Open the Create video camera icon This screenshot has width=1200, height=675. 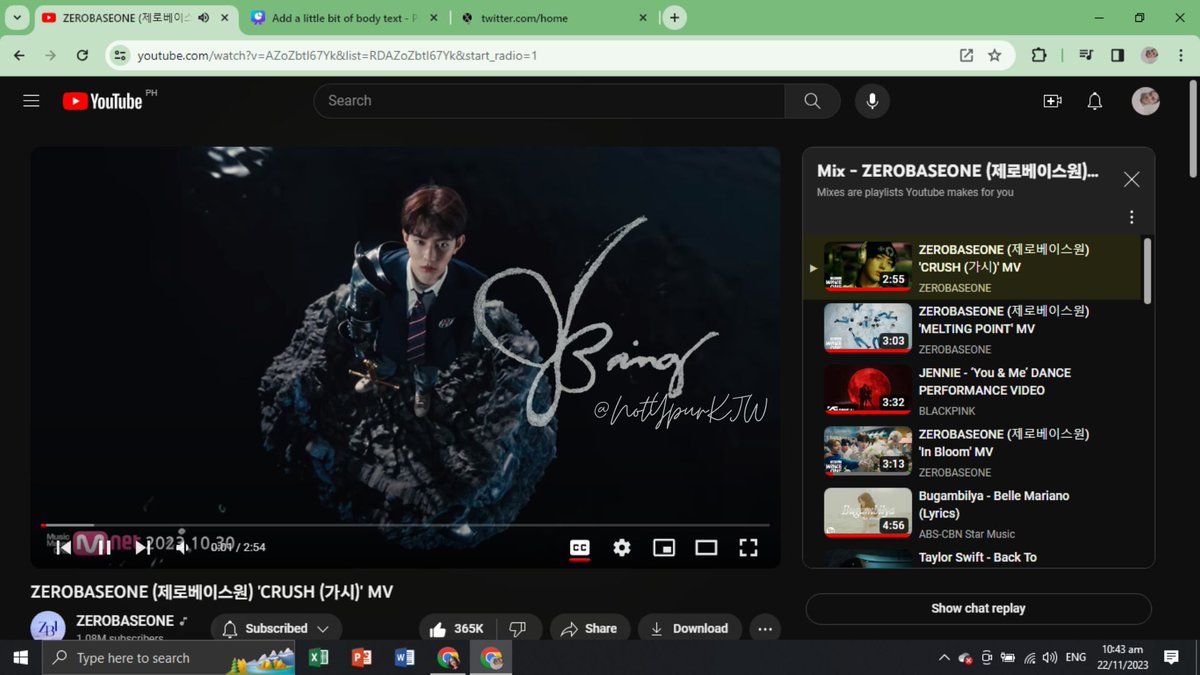1052,101
